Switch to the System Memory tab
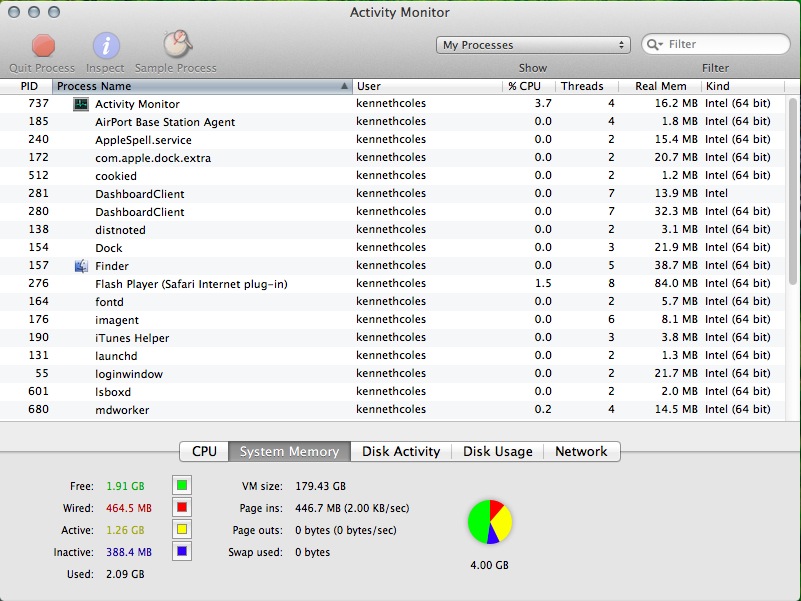The height and width of the screenshot is (601, 801). tap(290, 451)
